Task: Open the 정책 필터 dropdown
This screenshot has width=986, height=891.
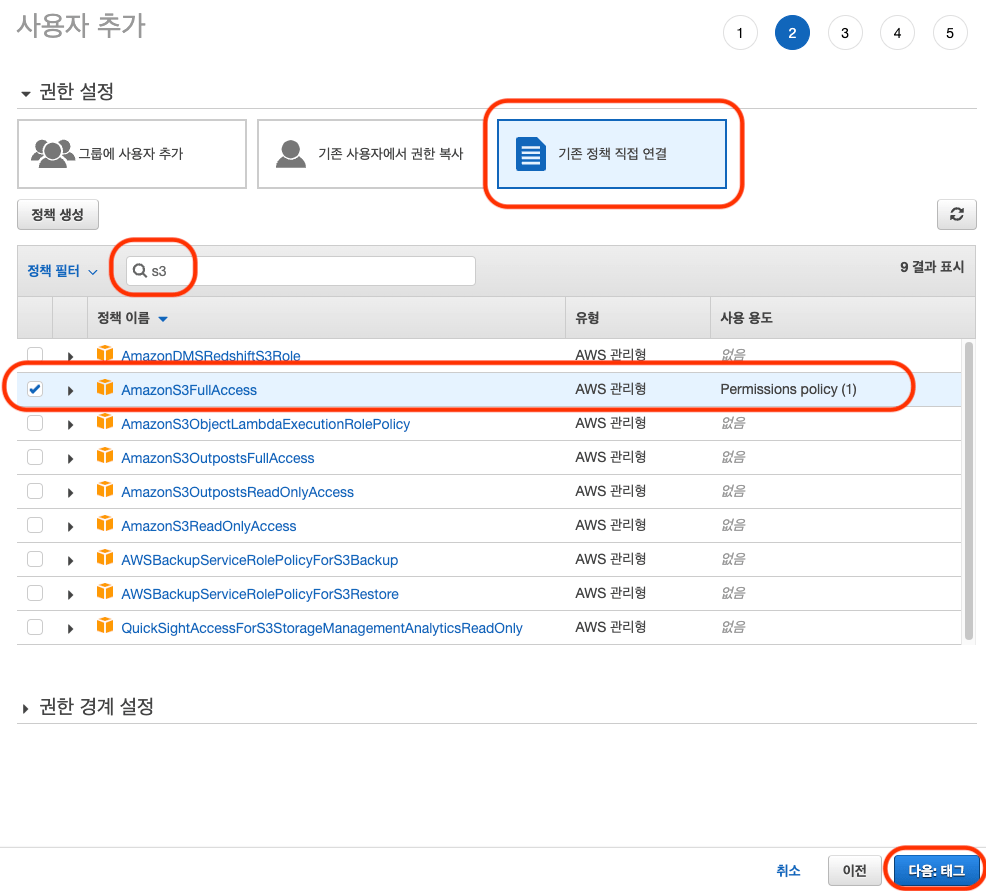Action: 62,271
